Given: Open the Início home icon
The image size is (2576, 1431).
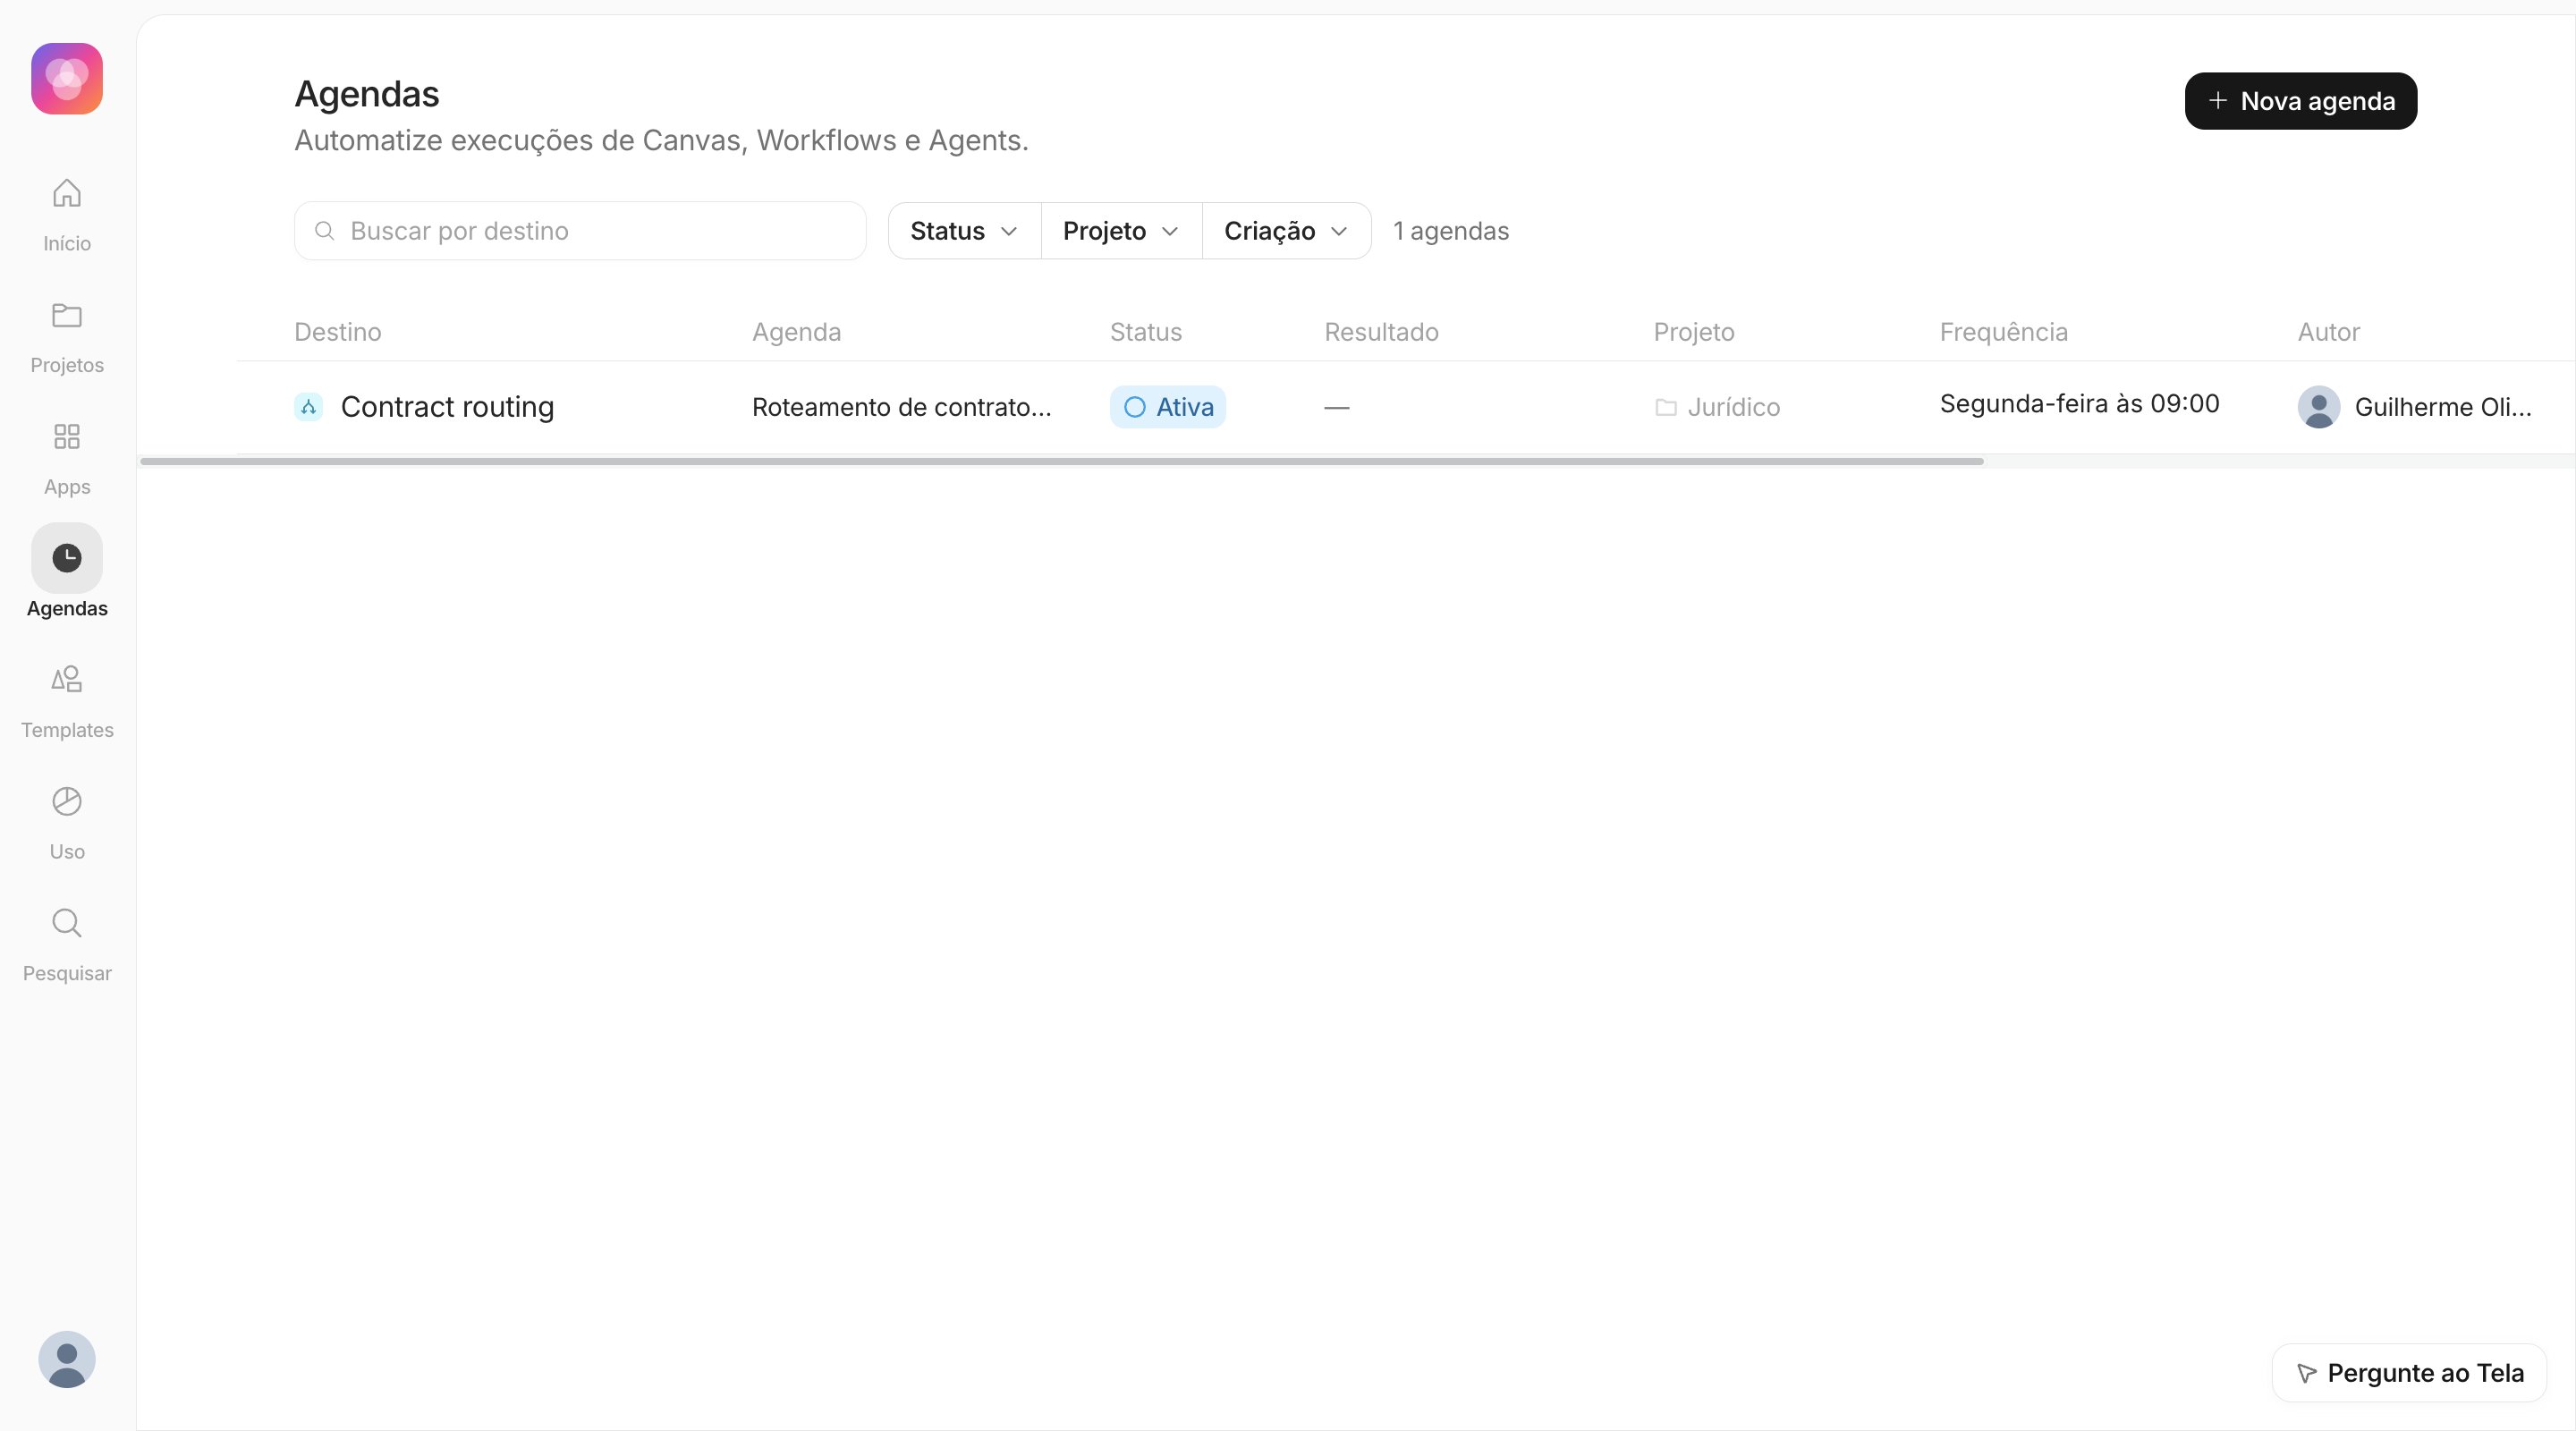Looking at the screenshot, I should tap(67, 193).
